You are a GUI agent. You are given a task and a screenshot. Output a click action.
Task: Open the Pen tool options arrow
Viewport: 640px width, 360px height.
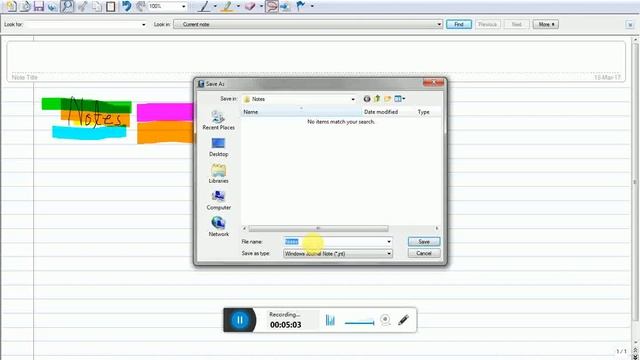pyautogui.click(x=215, y=6)
